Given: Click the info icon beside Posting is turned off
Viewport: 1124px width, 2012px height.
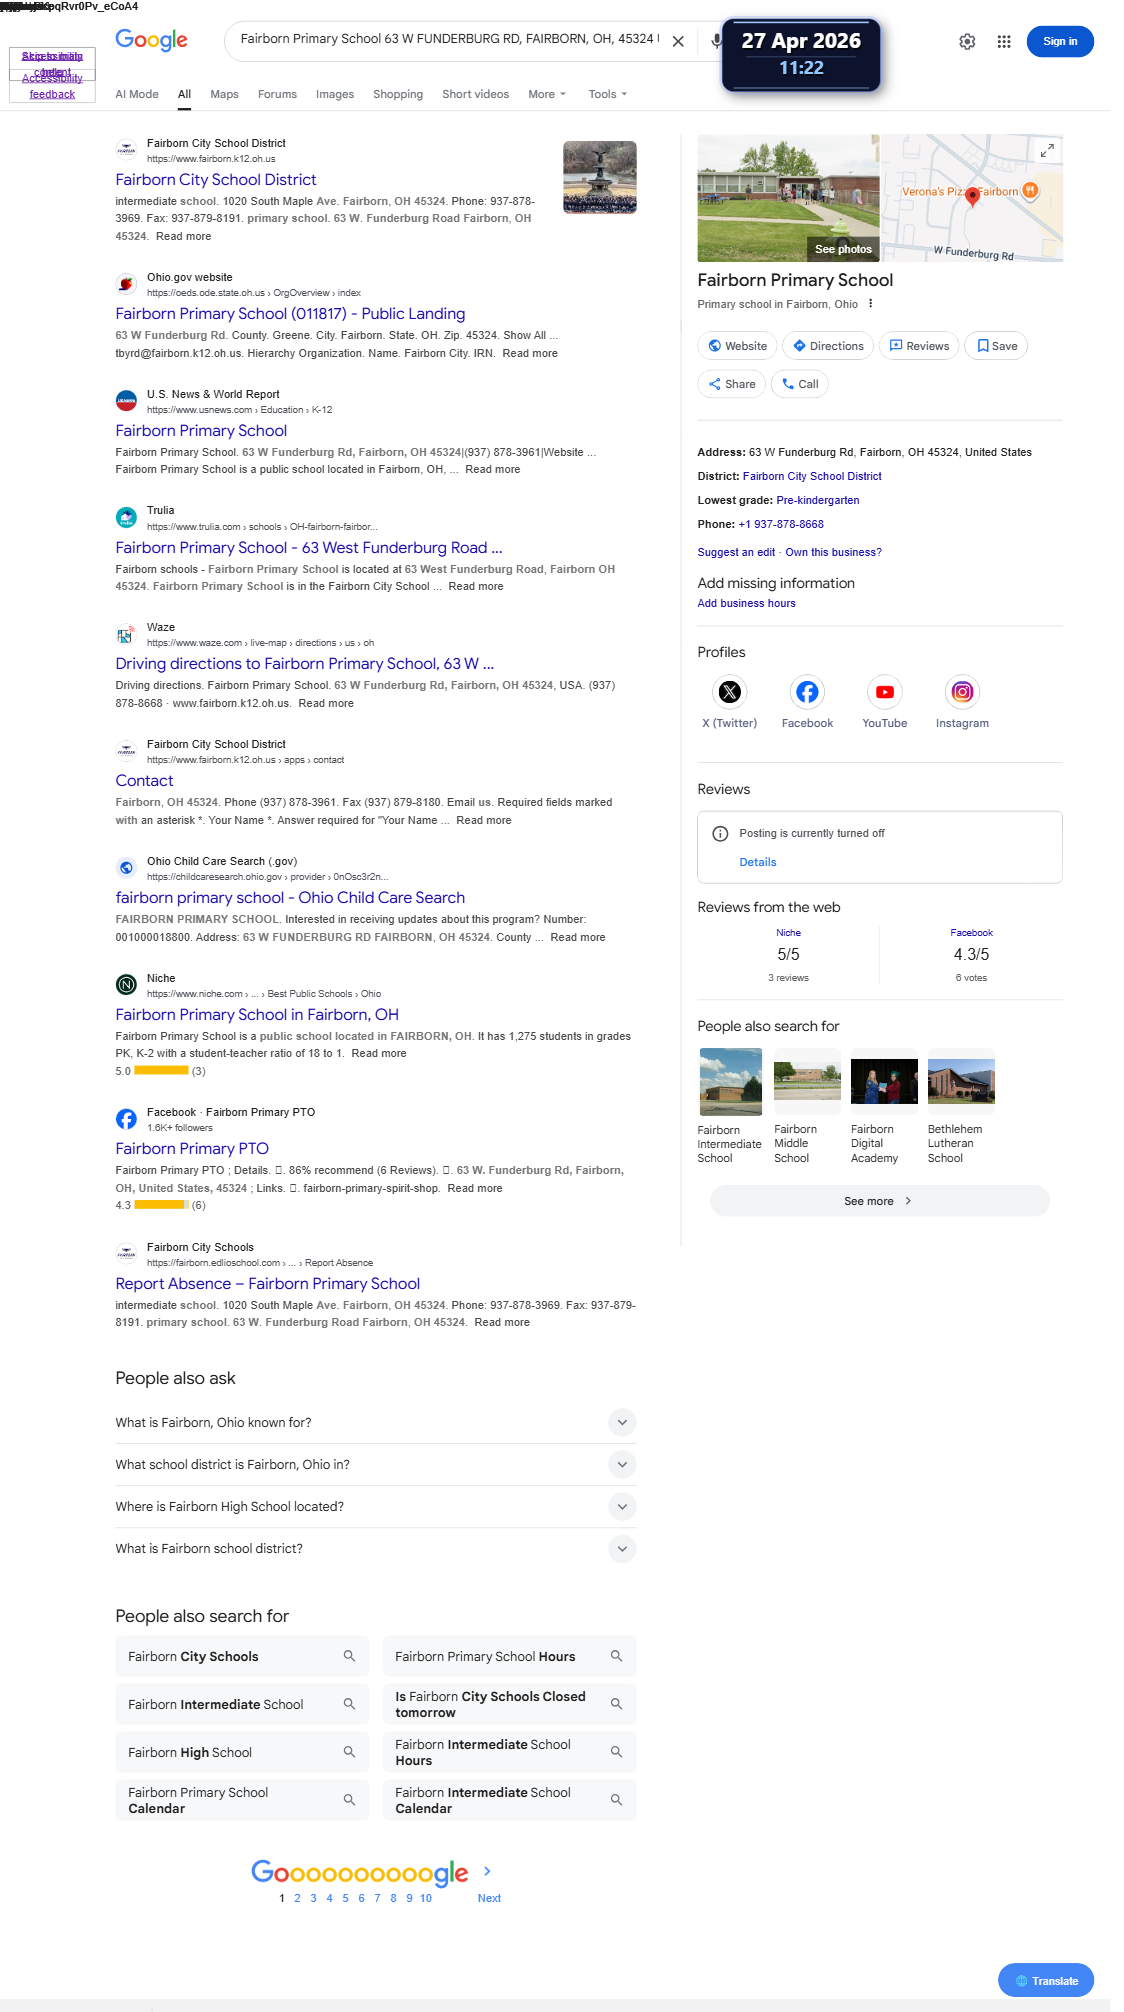Looking at the screenshot, I should click(720, 834).
